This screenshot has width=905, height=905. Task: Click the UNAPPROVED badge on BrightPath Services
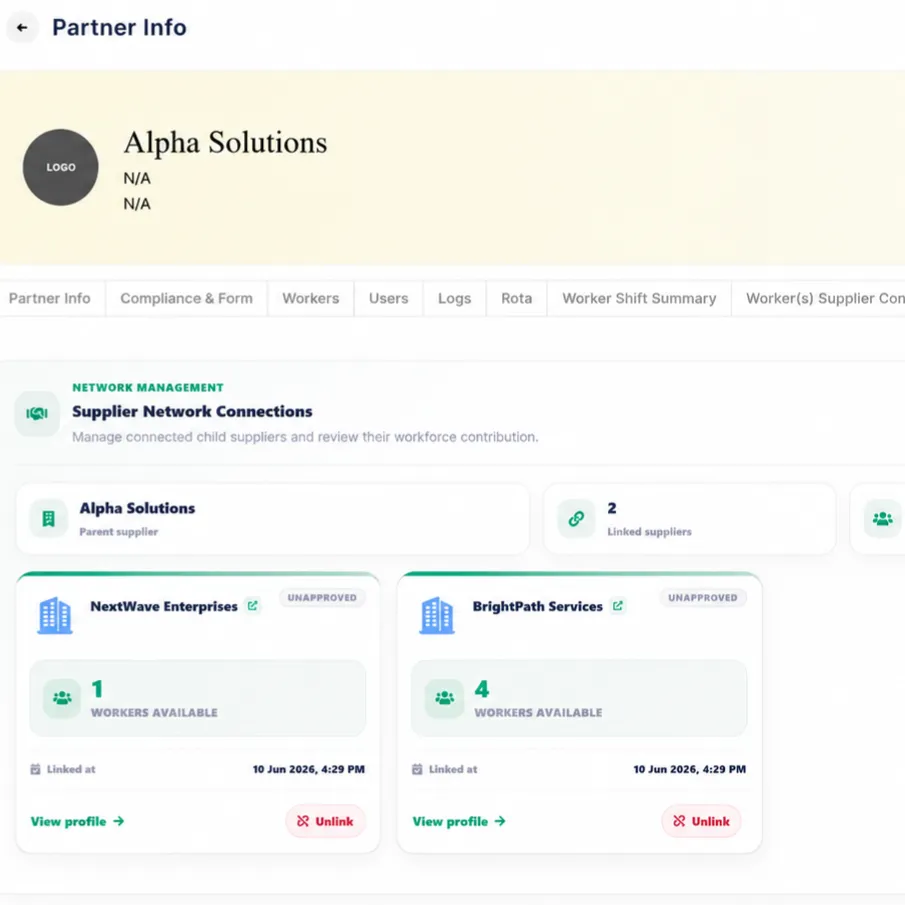coord(702,597)
